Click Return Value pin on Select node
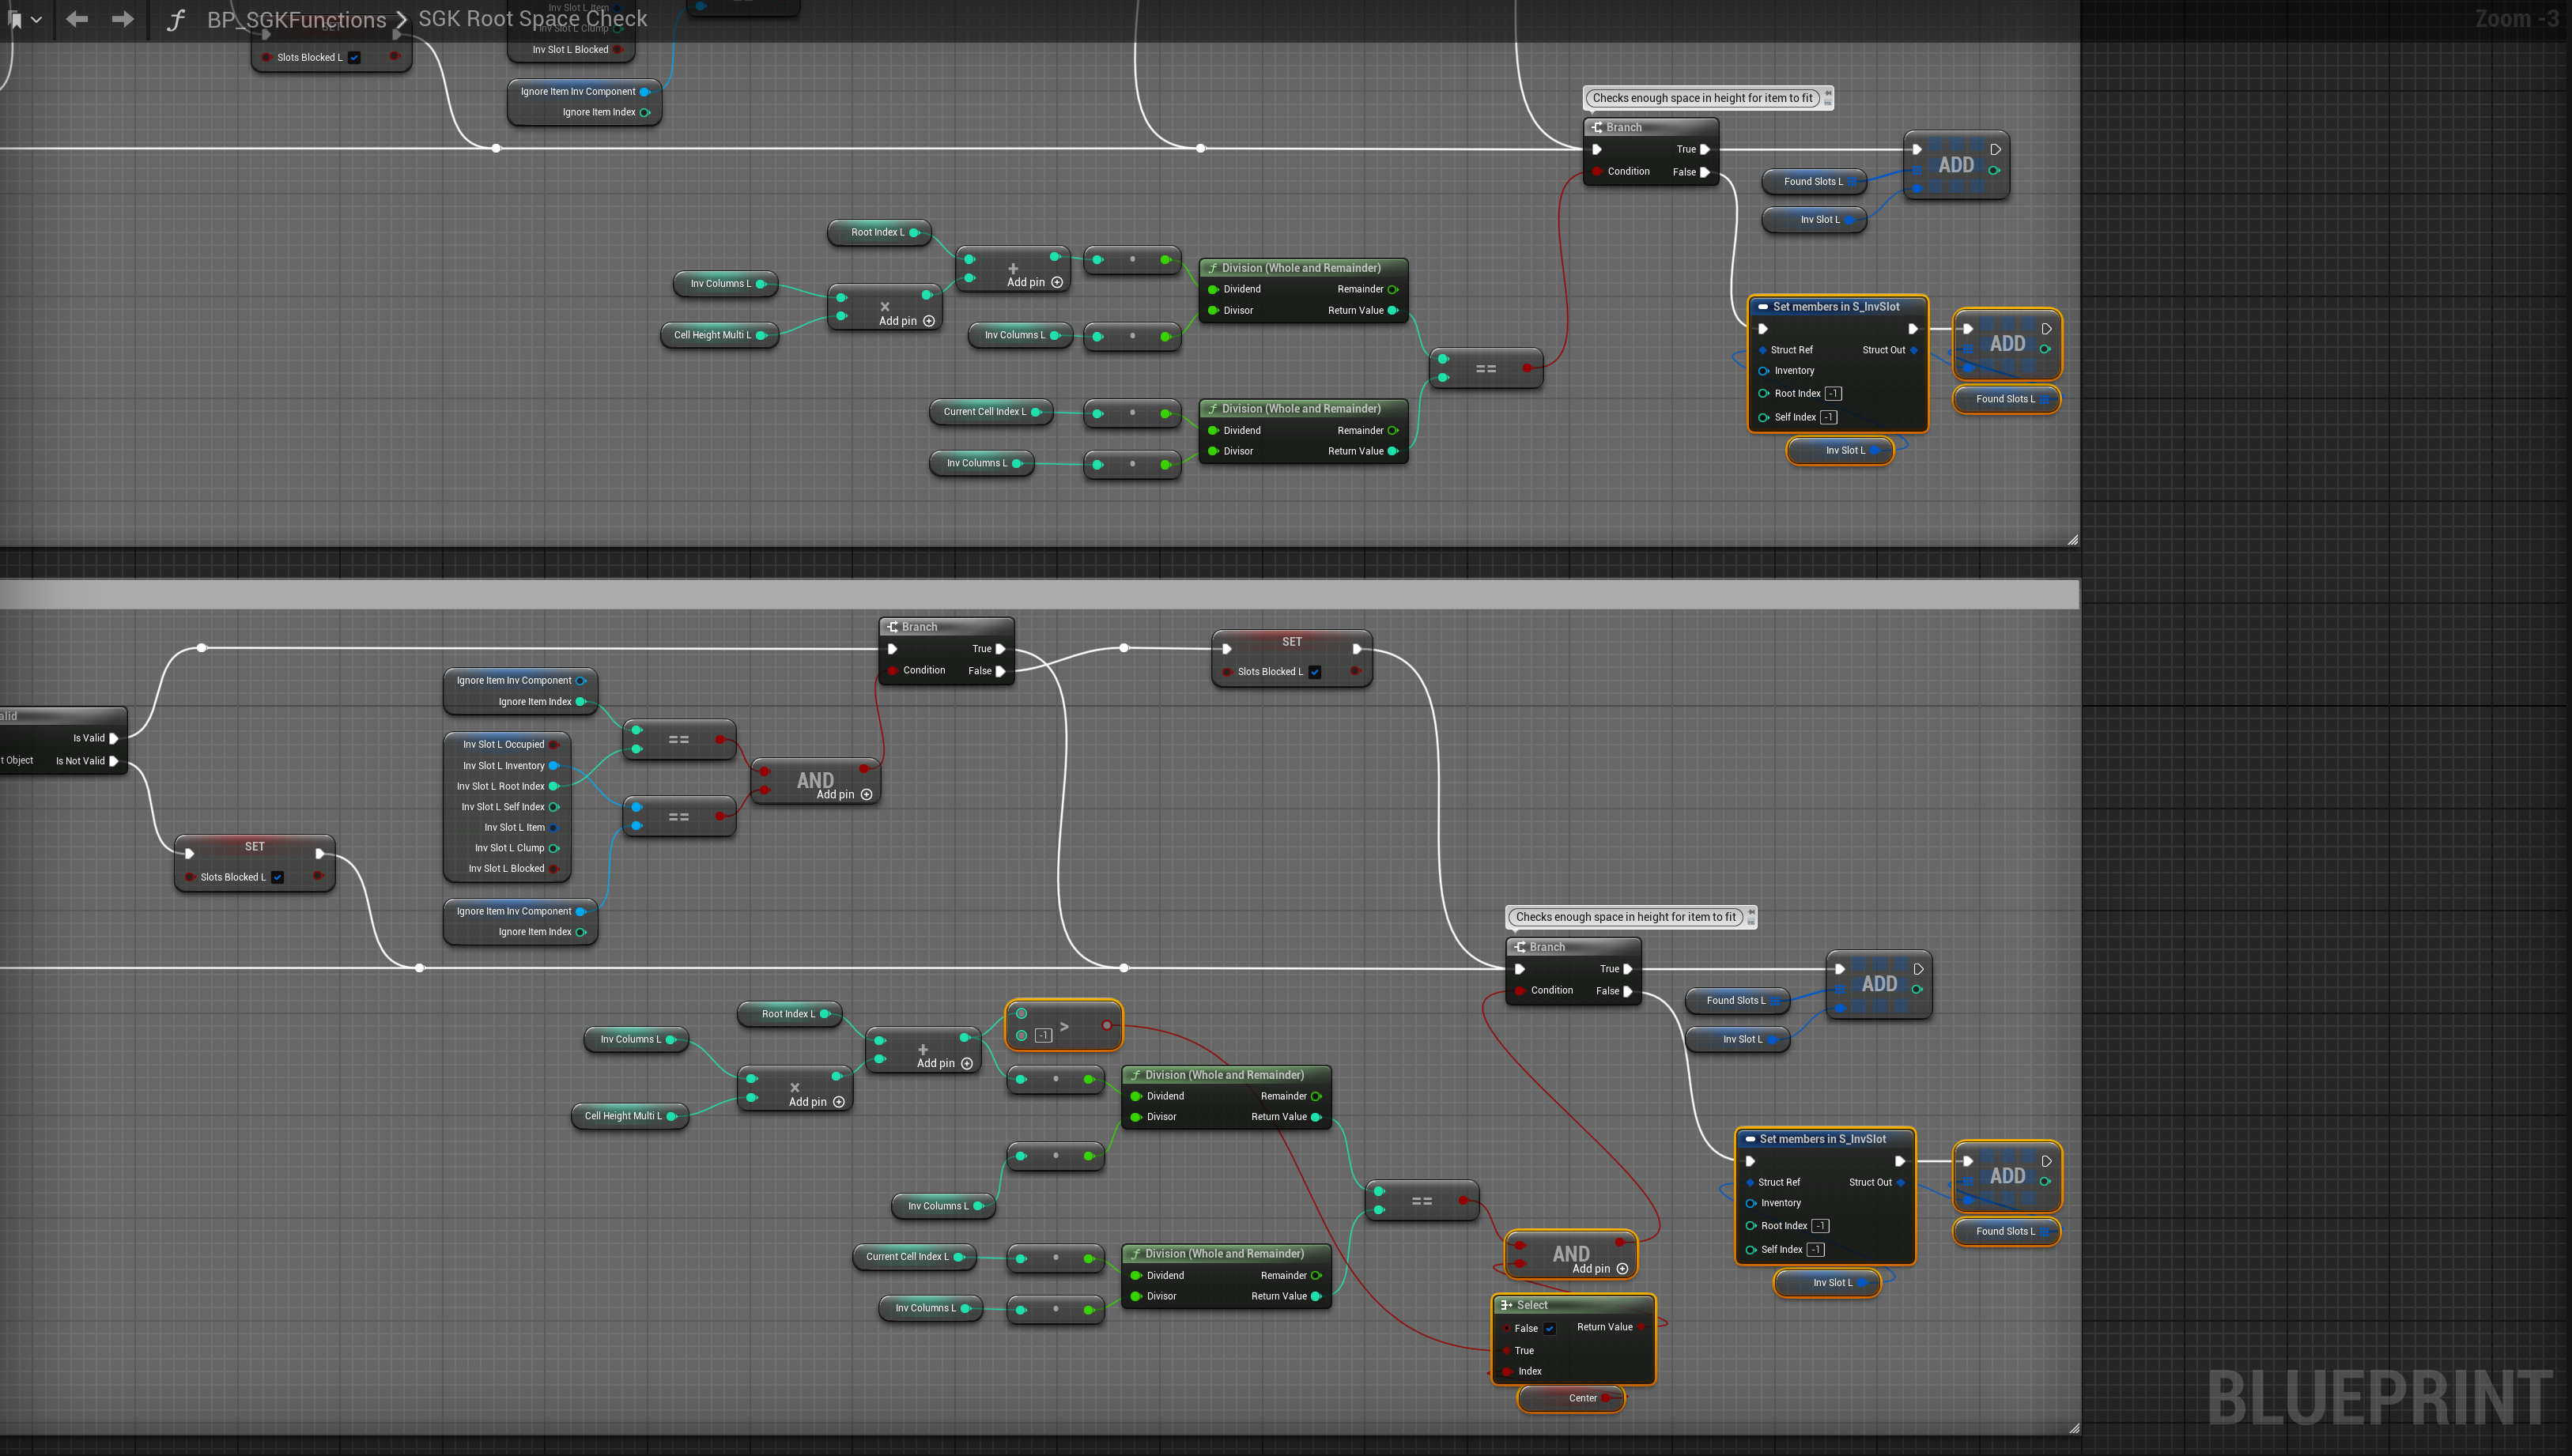Screen dimensions: 2572x1456 (x=1641, y=1327)
